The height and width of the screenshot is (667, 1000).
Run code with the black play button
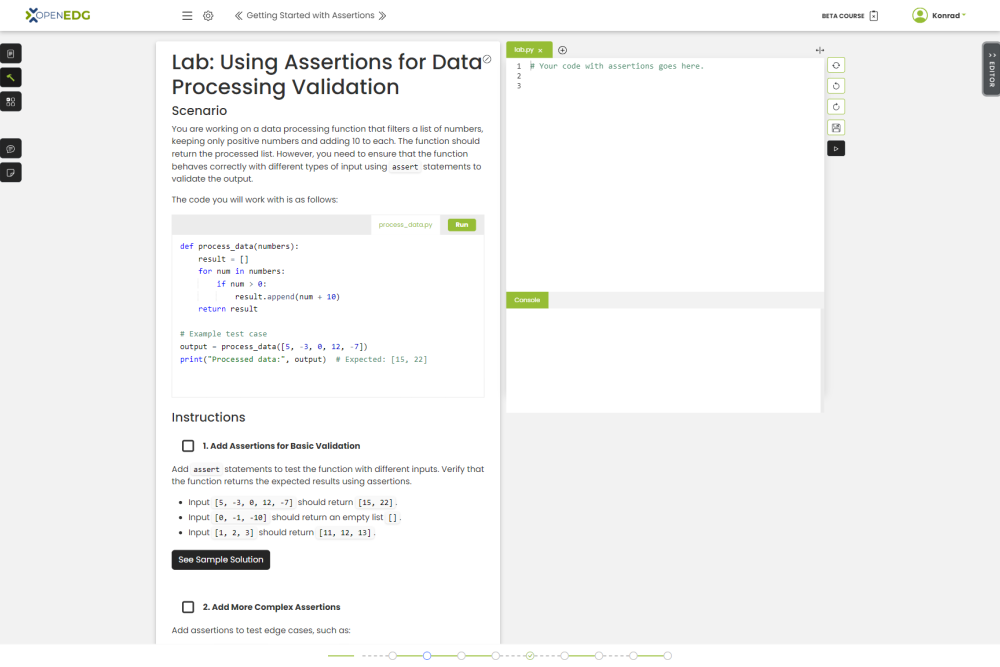(836, 148)
